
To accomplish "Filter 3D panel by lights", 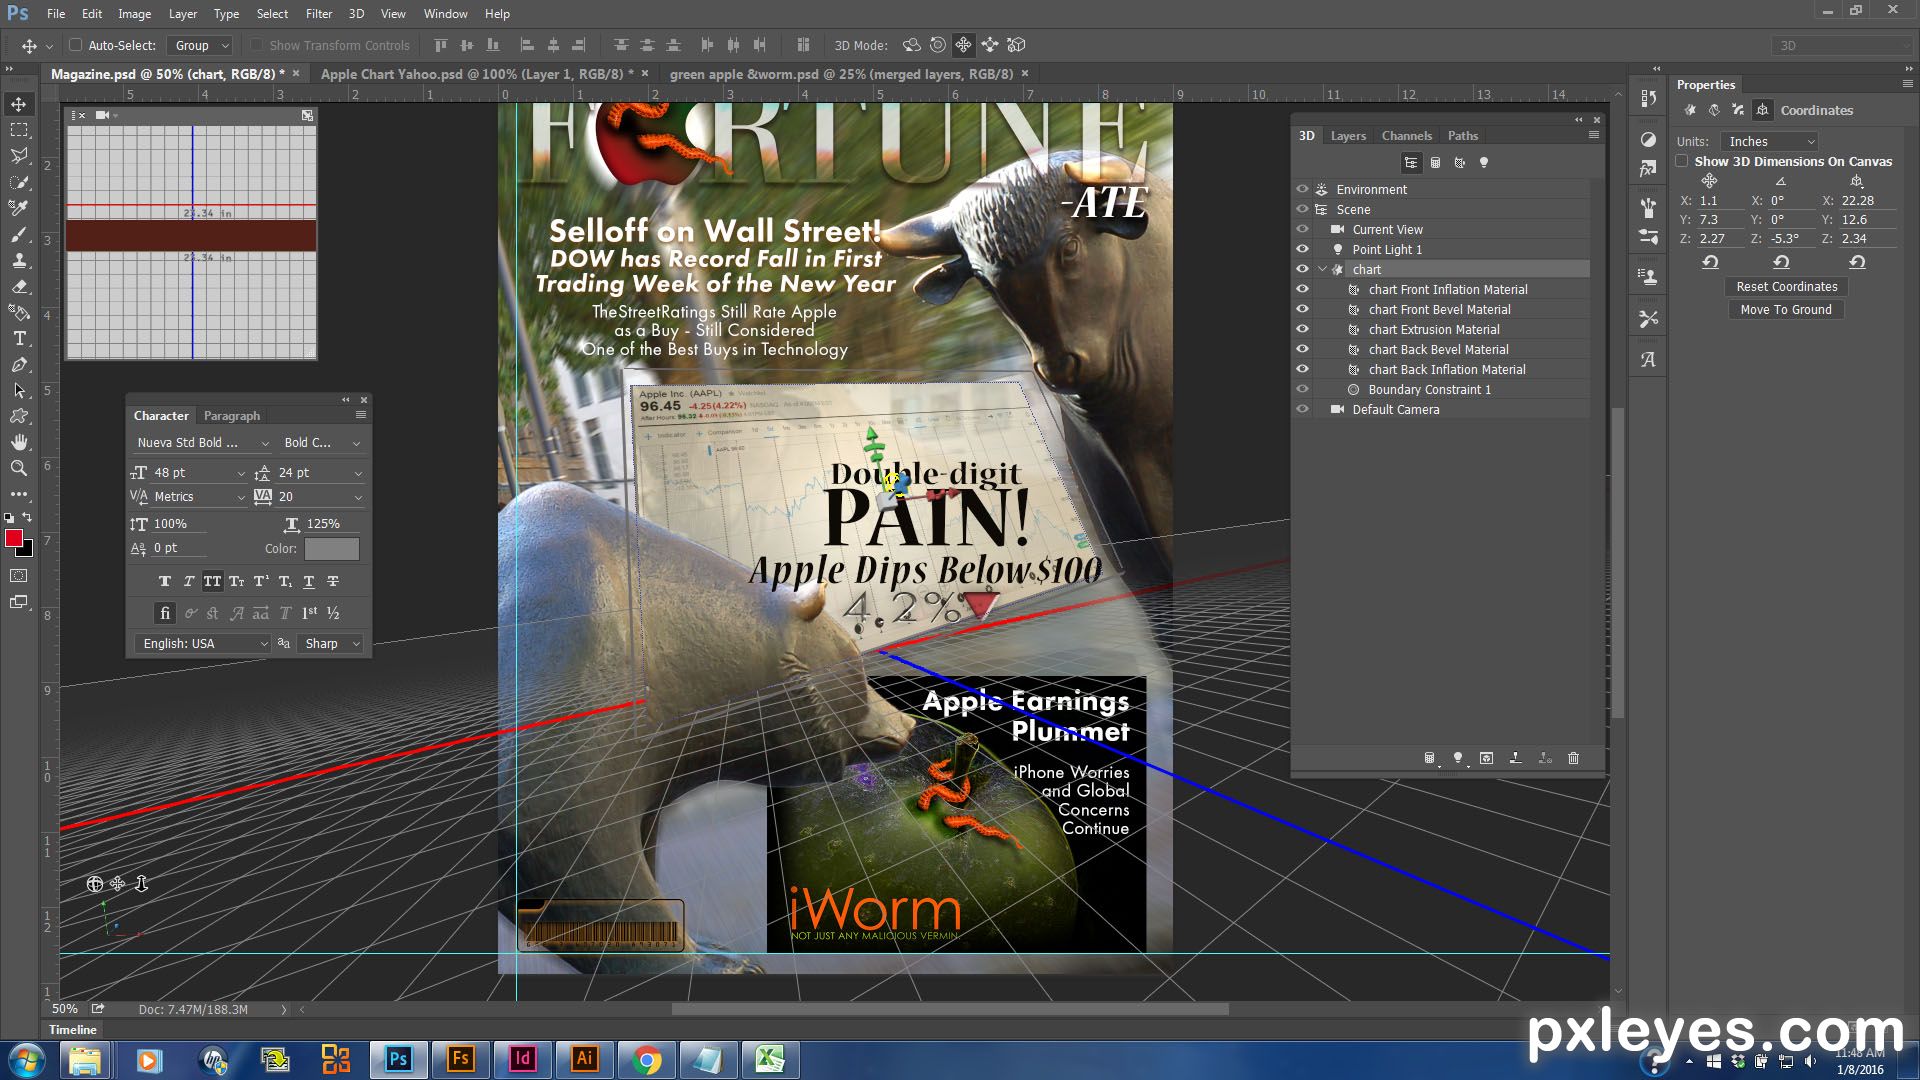I will click(x=1484, y=163).
